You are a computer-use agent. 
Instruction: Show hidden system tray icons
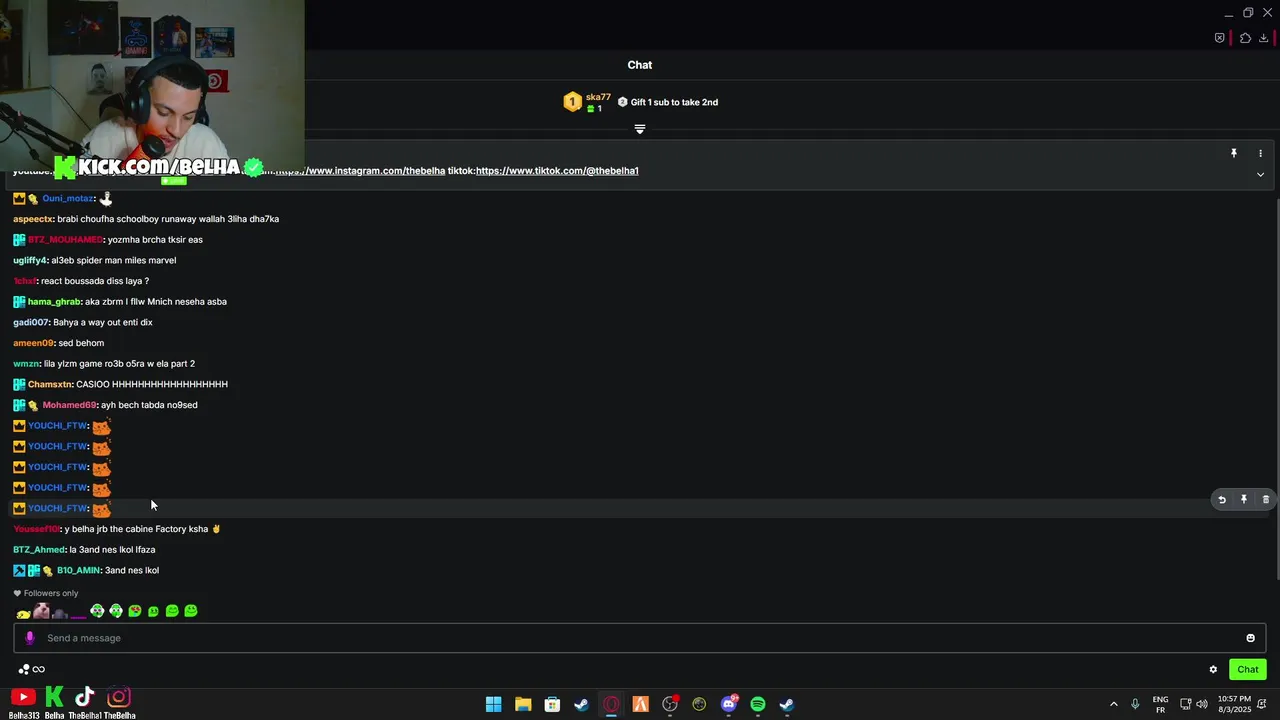1114,704
